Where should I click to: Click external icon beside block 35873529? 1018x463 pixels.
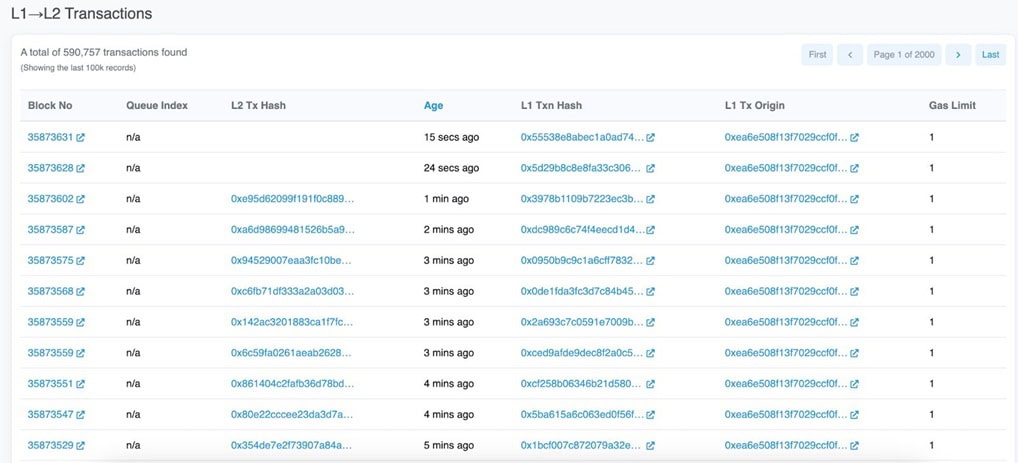coord(81,445)
